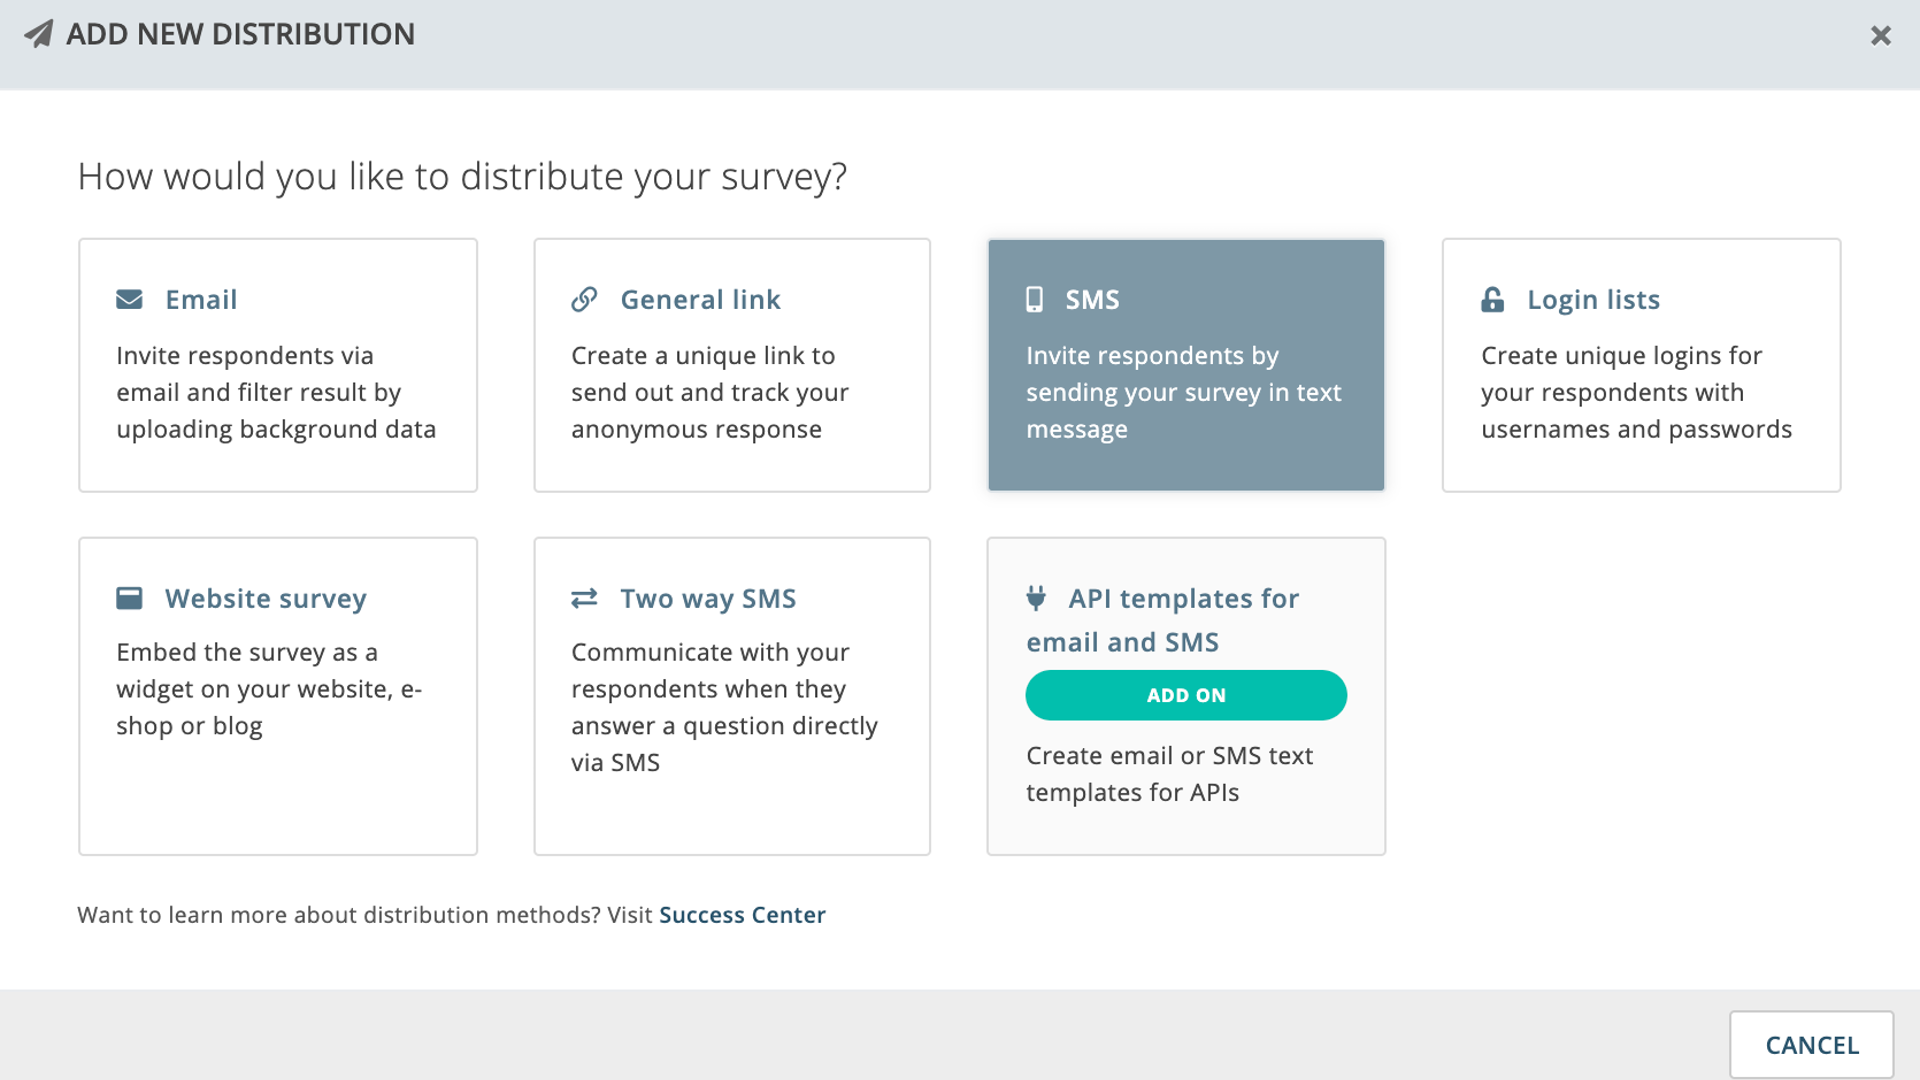Image resolution: width=1920 pixels, height=1080 pixels.
Task: Click the envelope icon beside Email
Action: (129, 299)
